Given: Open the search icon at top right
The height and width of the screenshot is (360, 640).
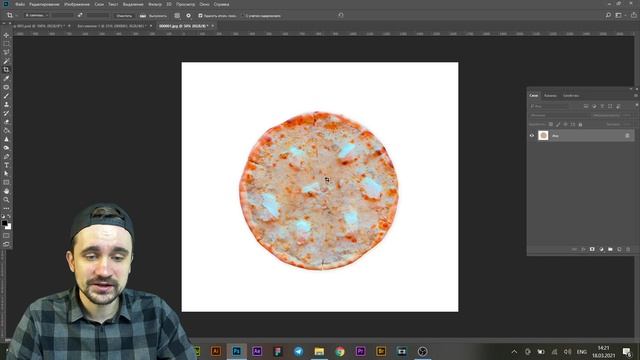Looking at the screenshot, I should click(608, 15).
